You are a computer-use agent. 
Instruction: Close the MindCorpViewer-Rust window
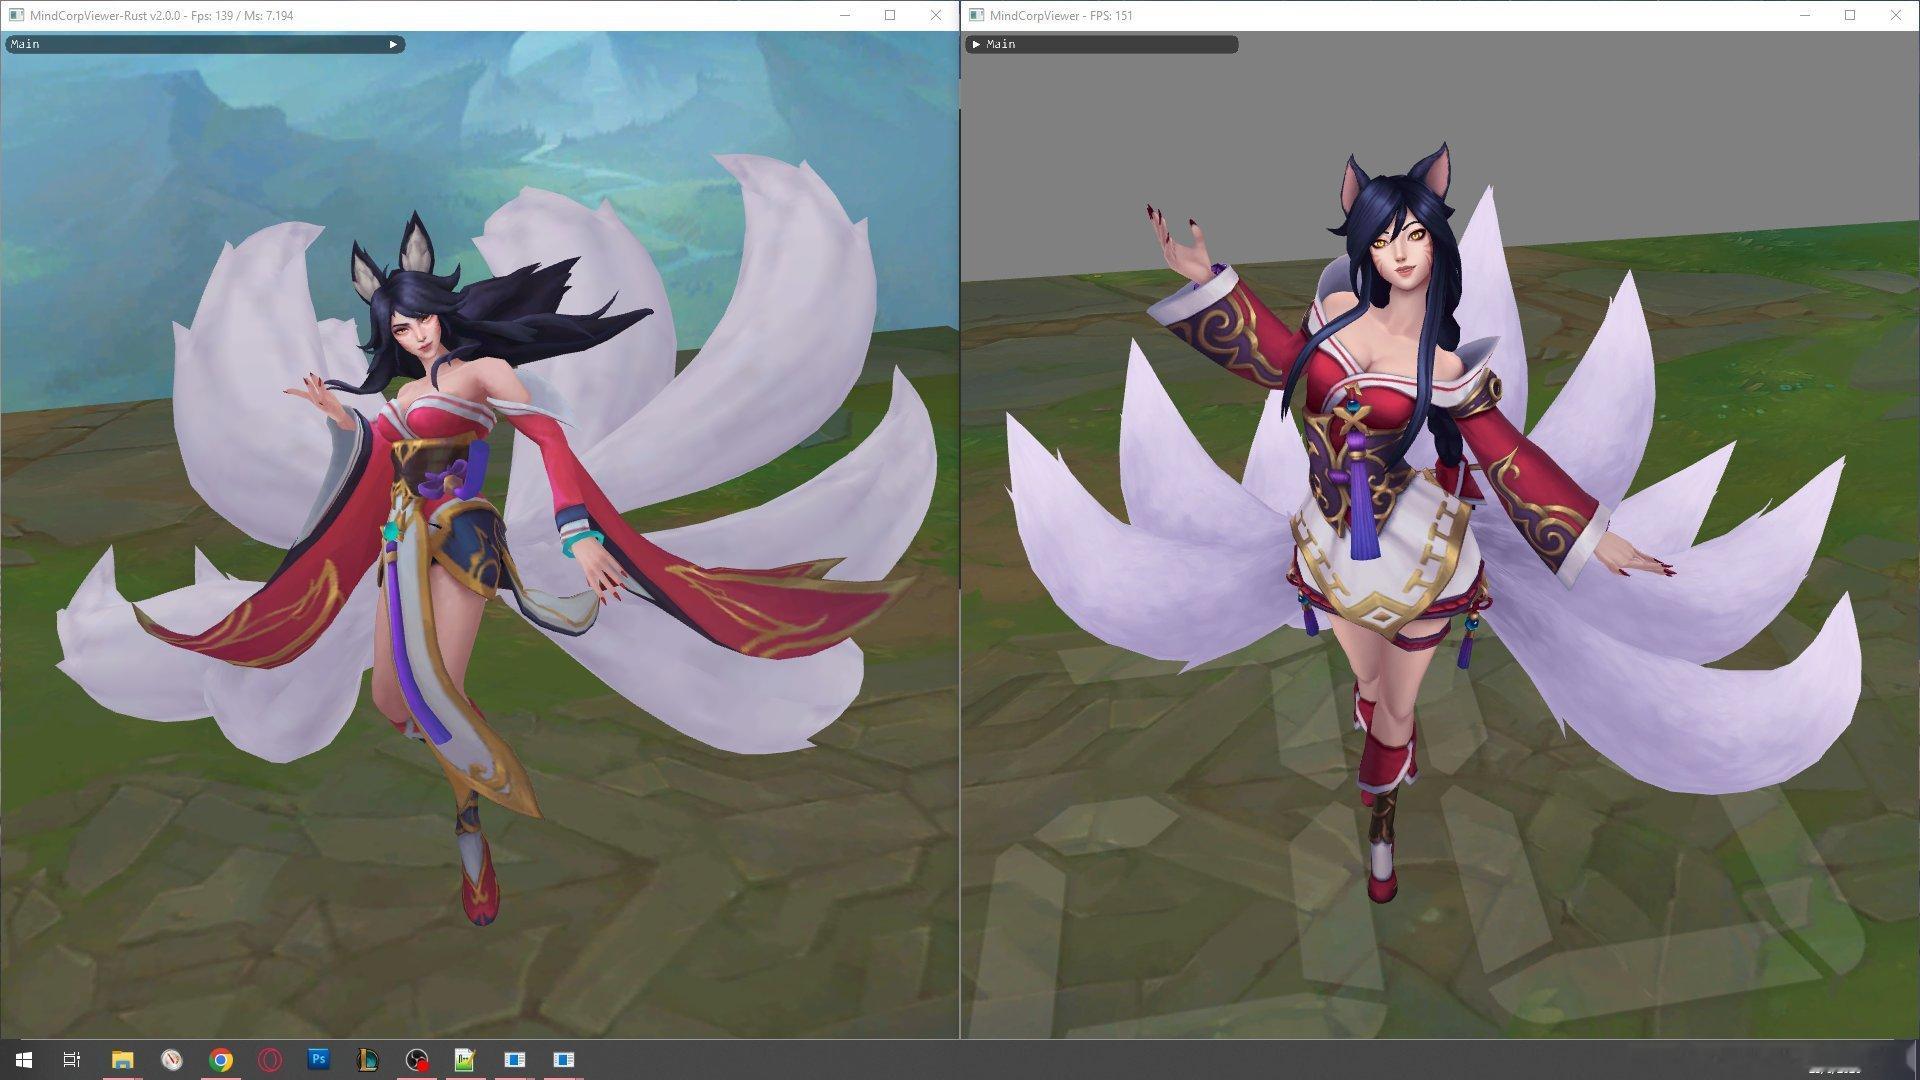936,15
